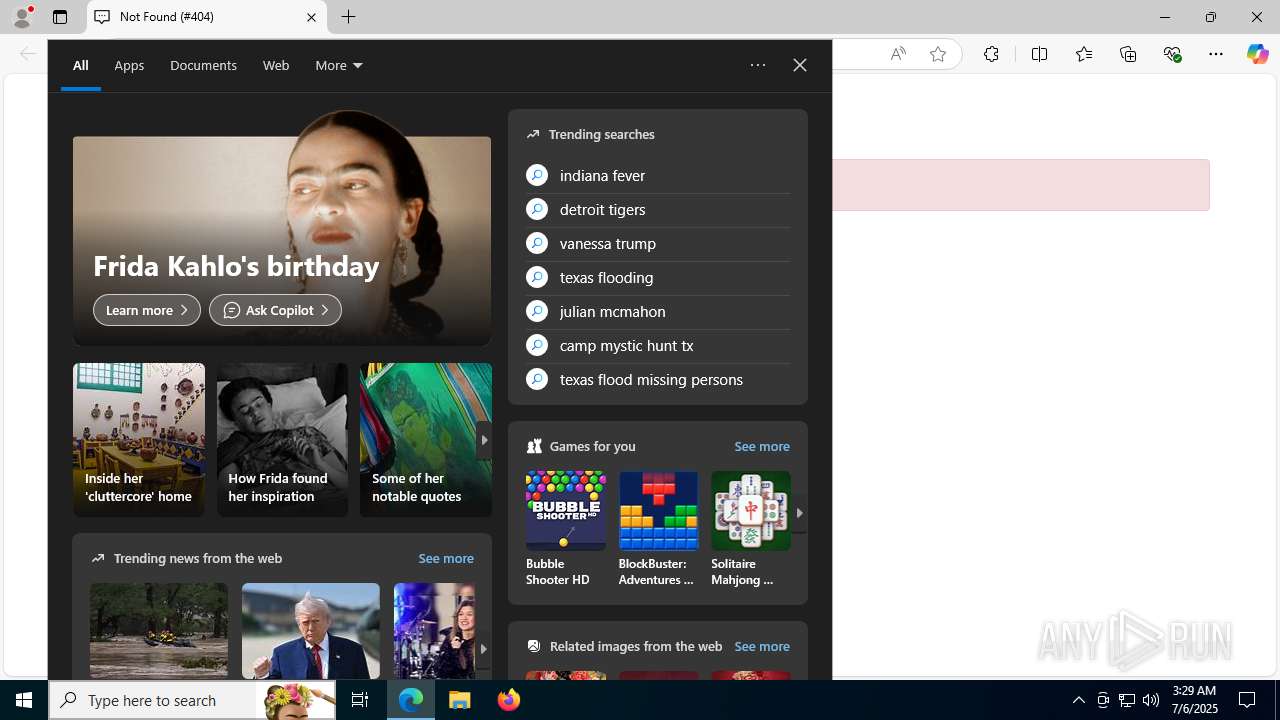Open Solitaire Mahjong game
The height and width of the screenshot is (720, 1280).
click(751, 529)
